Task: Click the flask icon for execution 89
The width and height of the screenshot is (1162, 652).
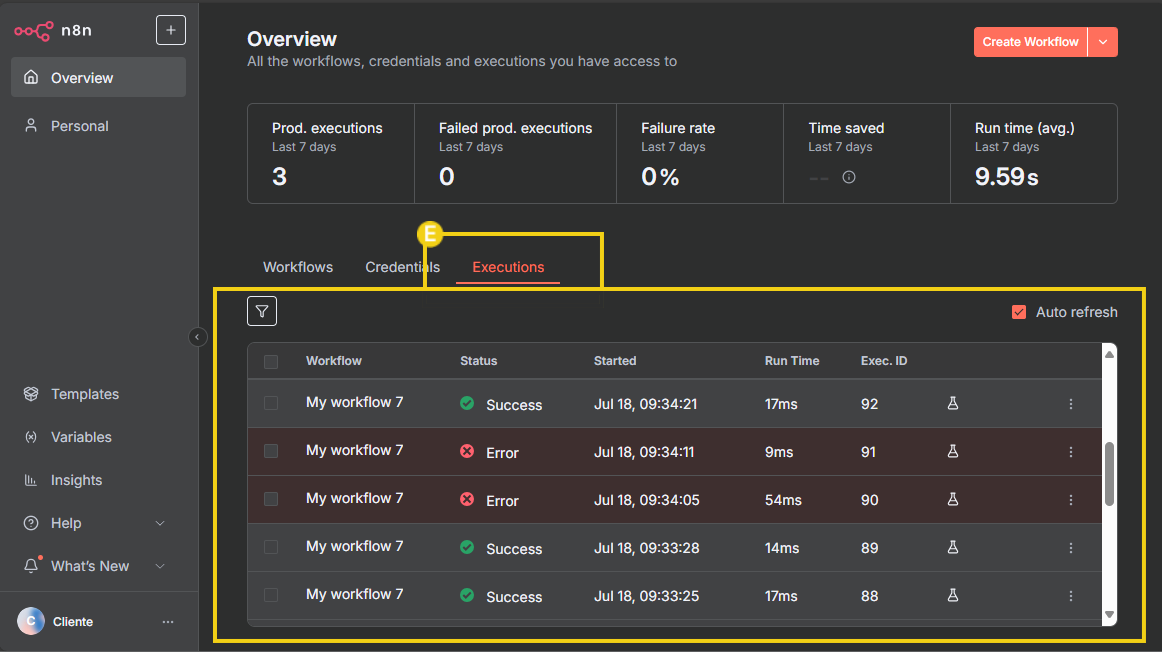Action: click(953, 548)
